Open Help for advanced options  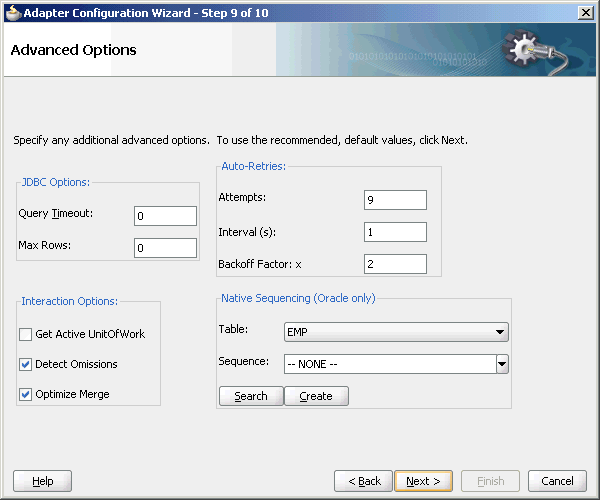(42, 481)
